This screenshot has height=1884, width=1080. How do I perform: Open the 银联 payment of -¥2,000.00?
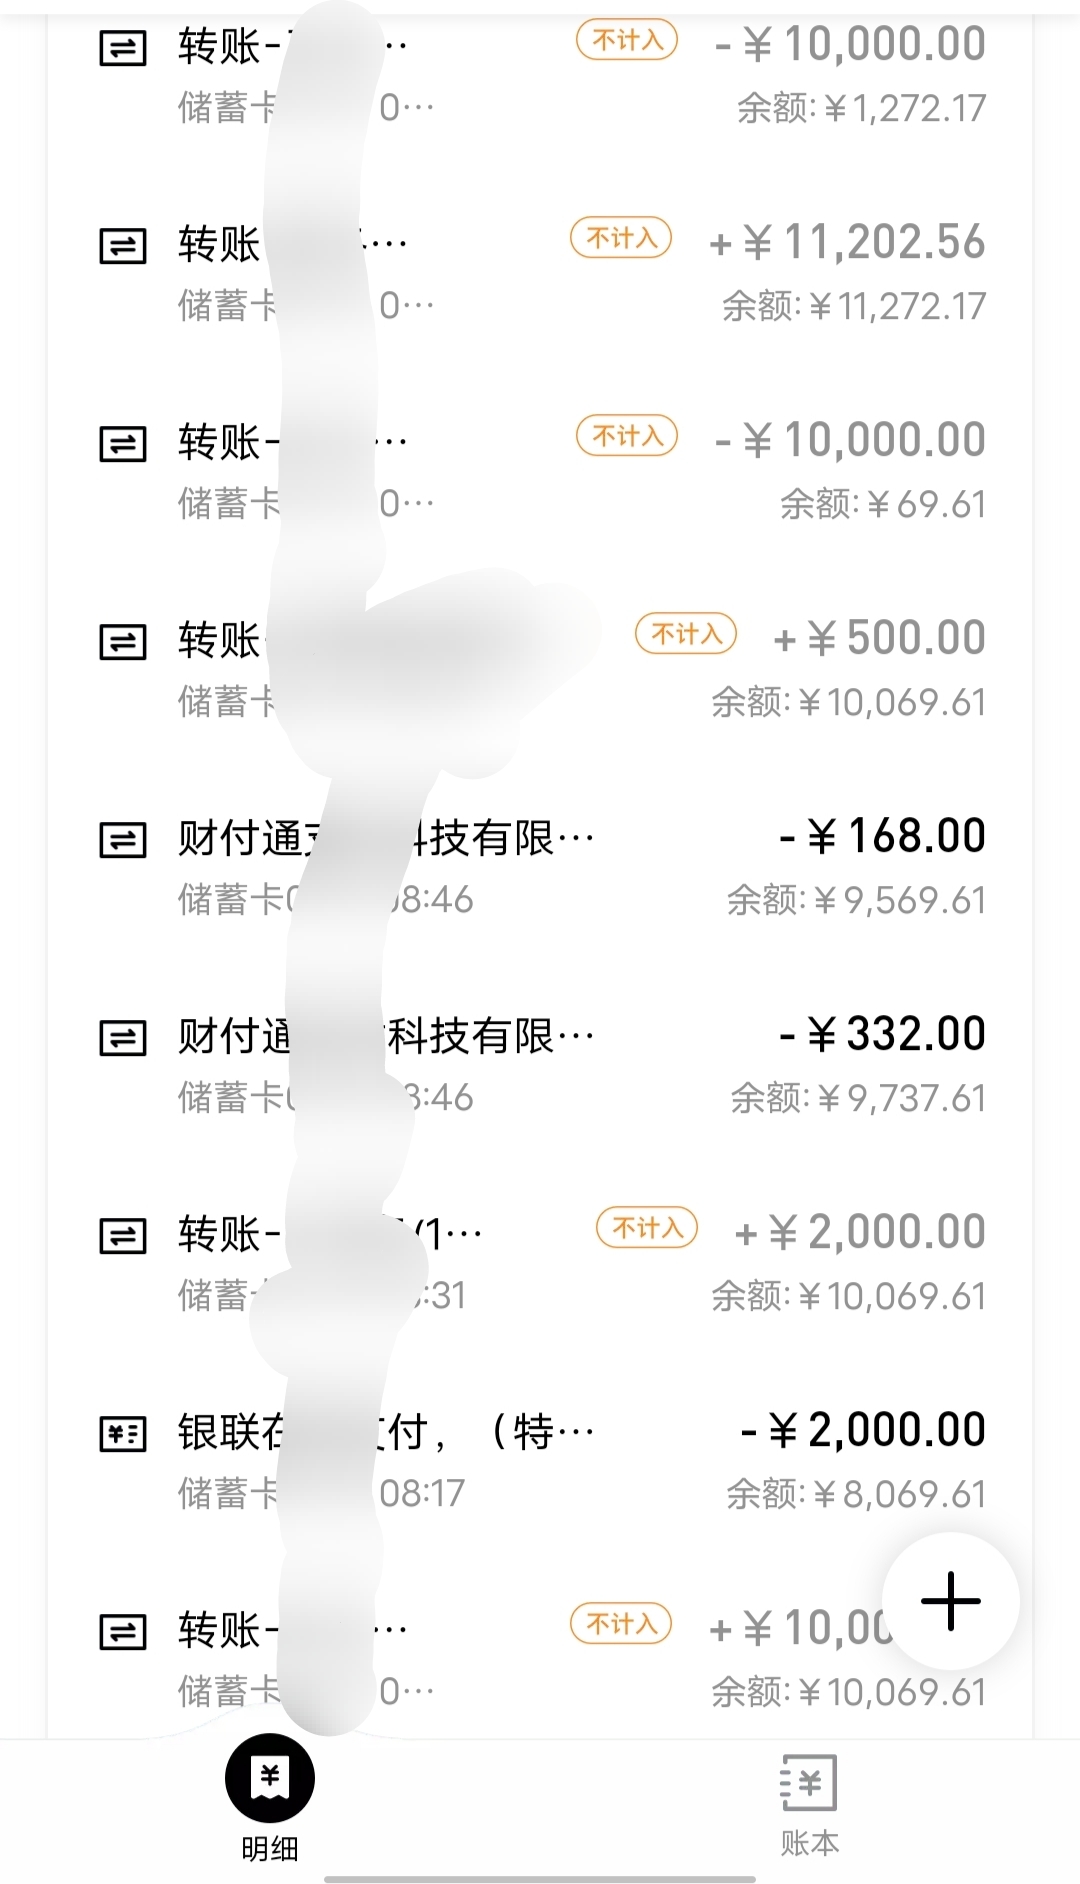[540, 1461]
